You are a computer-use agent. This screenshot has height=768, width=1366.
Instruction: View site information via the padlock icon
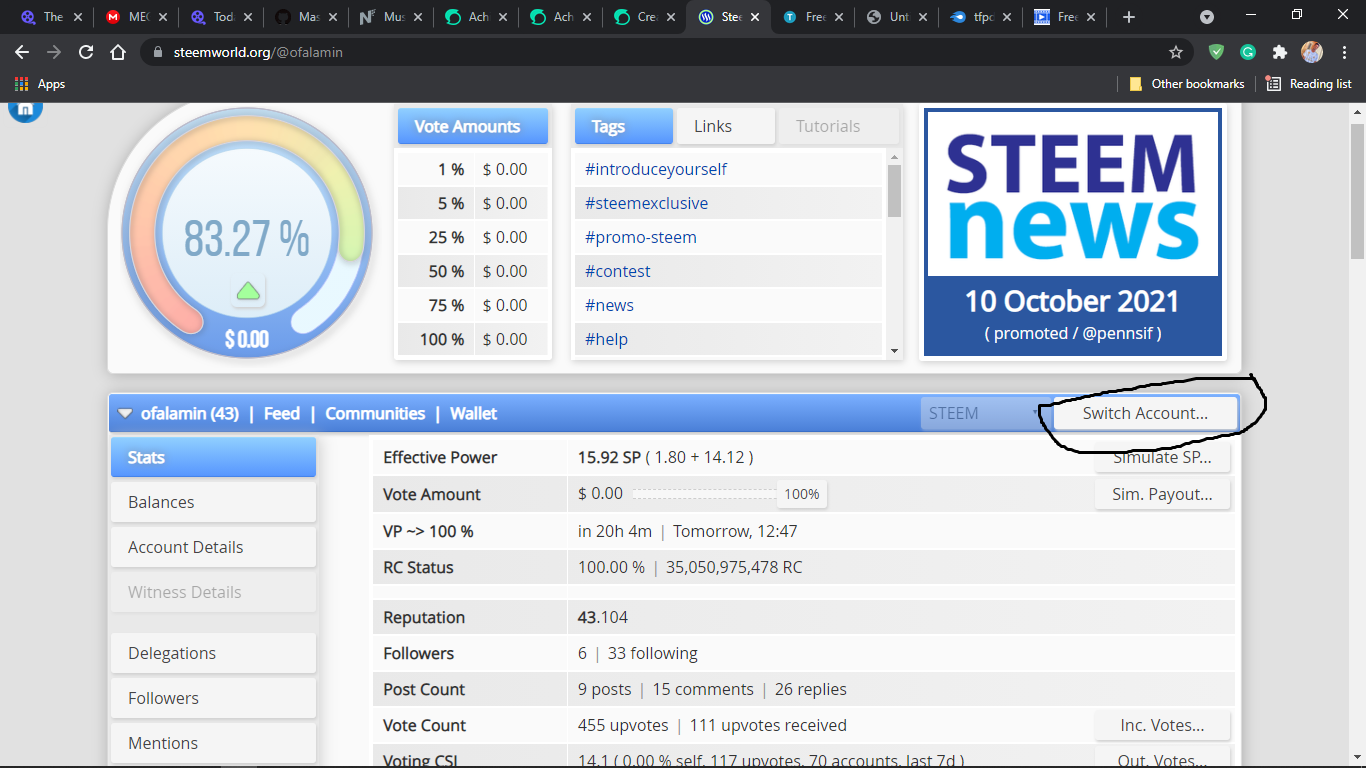pyautogui.click(x=158, y=52)
